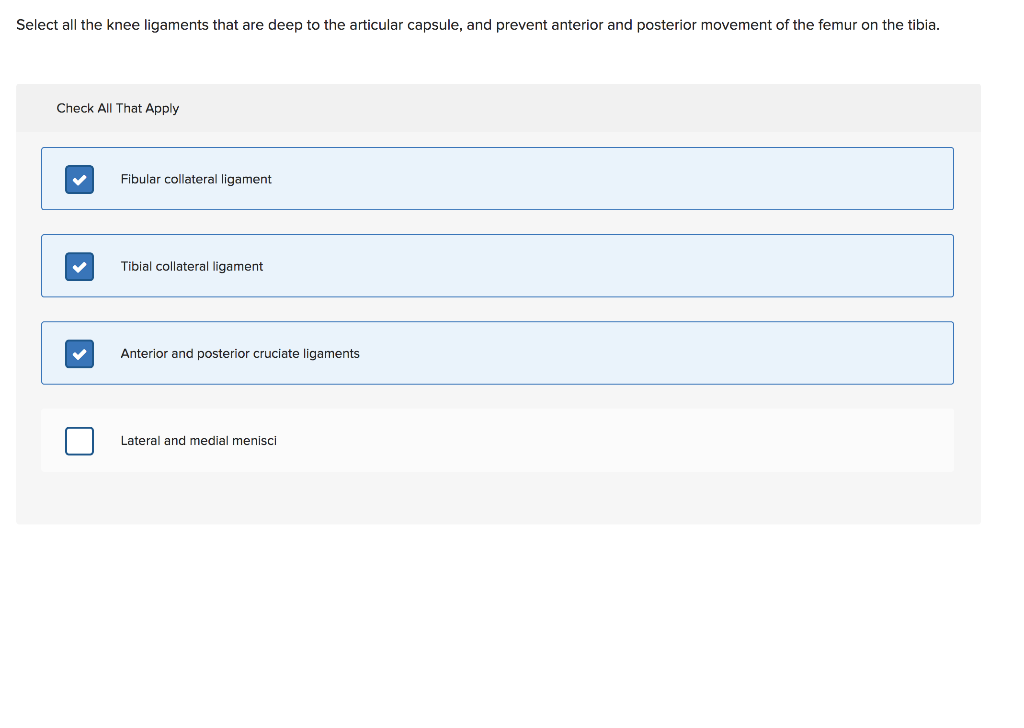
Task: Click the Lateral and medial menisci label text
Action: pos(198,440)
